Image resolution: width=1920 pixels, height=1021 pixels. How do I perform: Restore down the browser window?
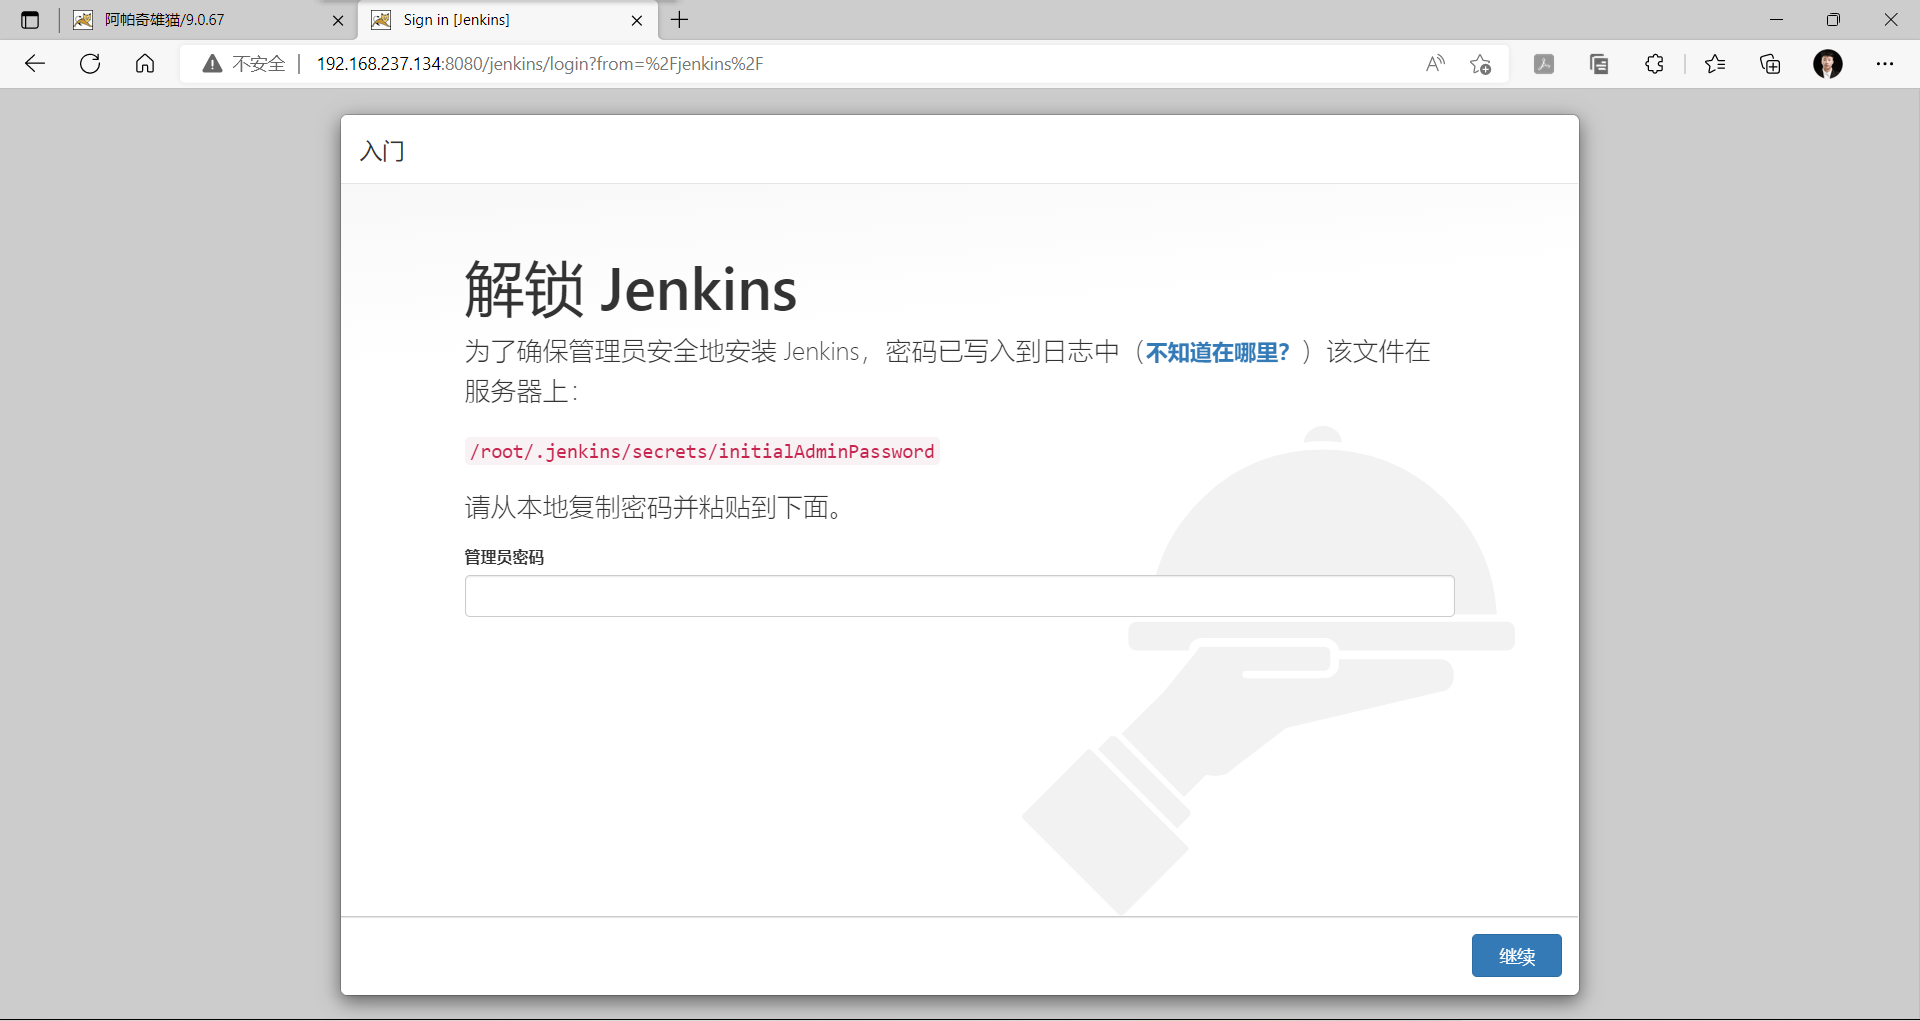1833,20
